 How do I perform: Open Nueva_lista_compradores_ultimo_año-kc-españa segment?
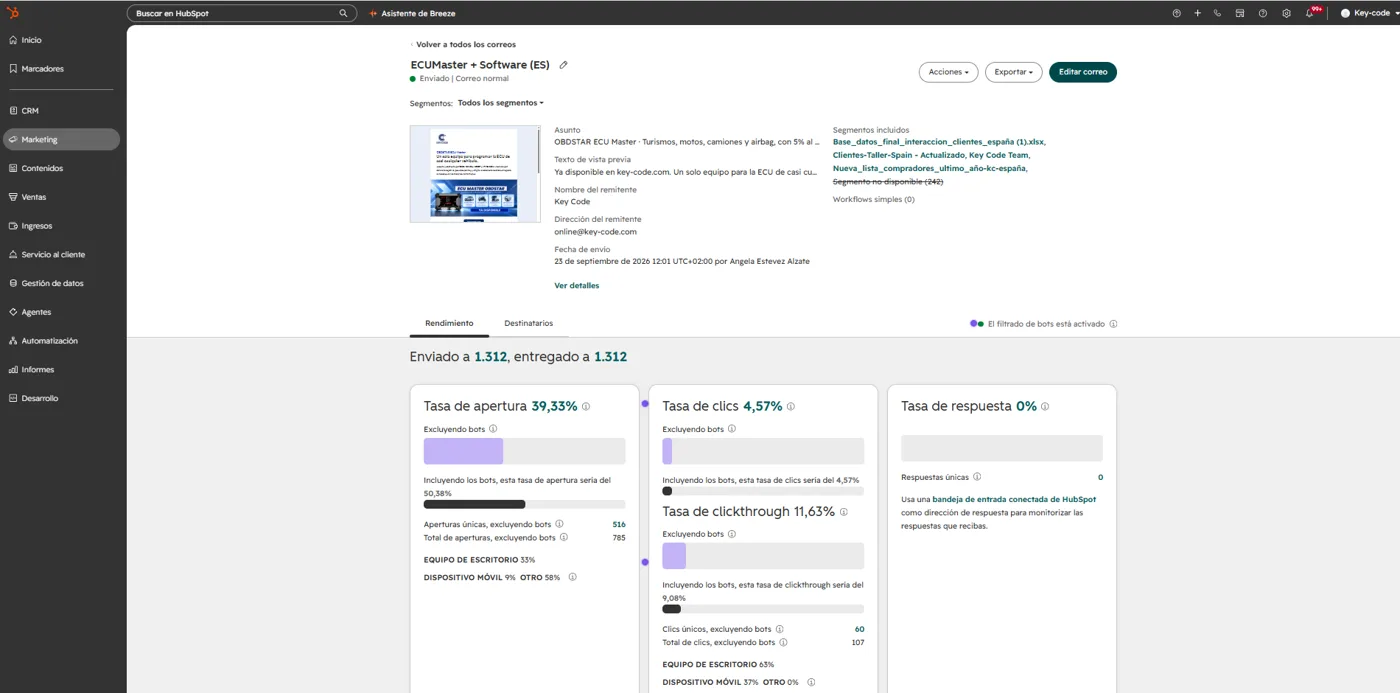[929, 168]
